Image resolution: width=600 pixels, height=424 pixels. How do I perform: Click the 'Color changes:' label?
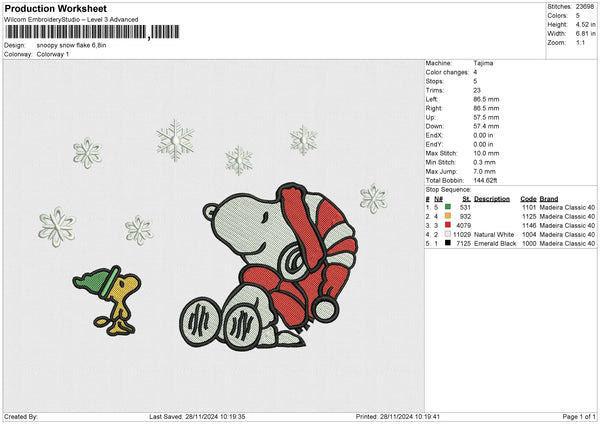coord(447,72)
